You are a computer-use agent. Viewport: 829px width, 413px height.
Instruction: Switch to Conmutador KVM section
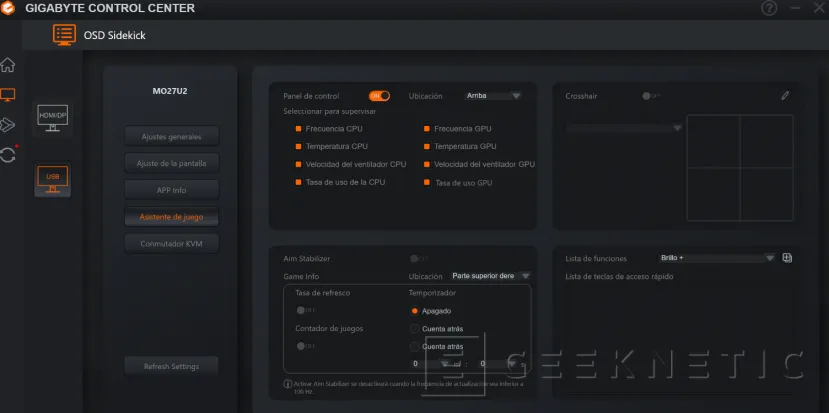coord(172,243)
